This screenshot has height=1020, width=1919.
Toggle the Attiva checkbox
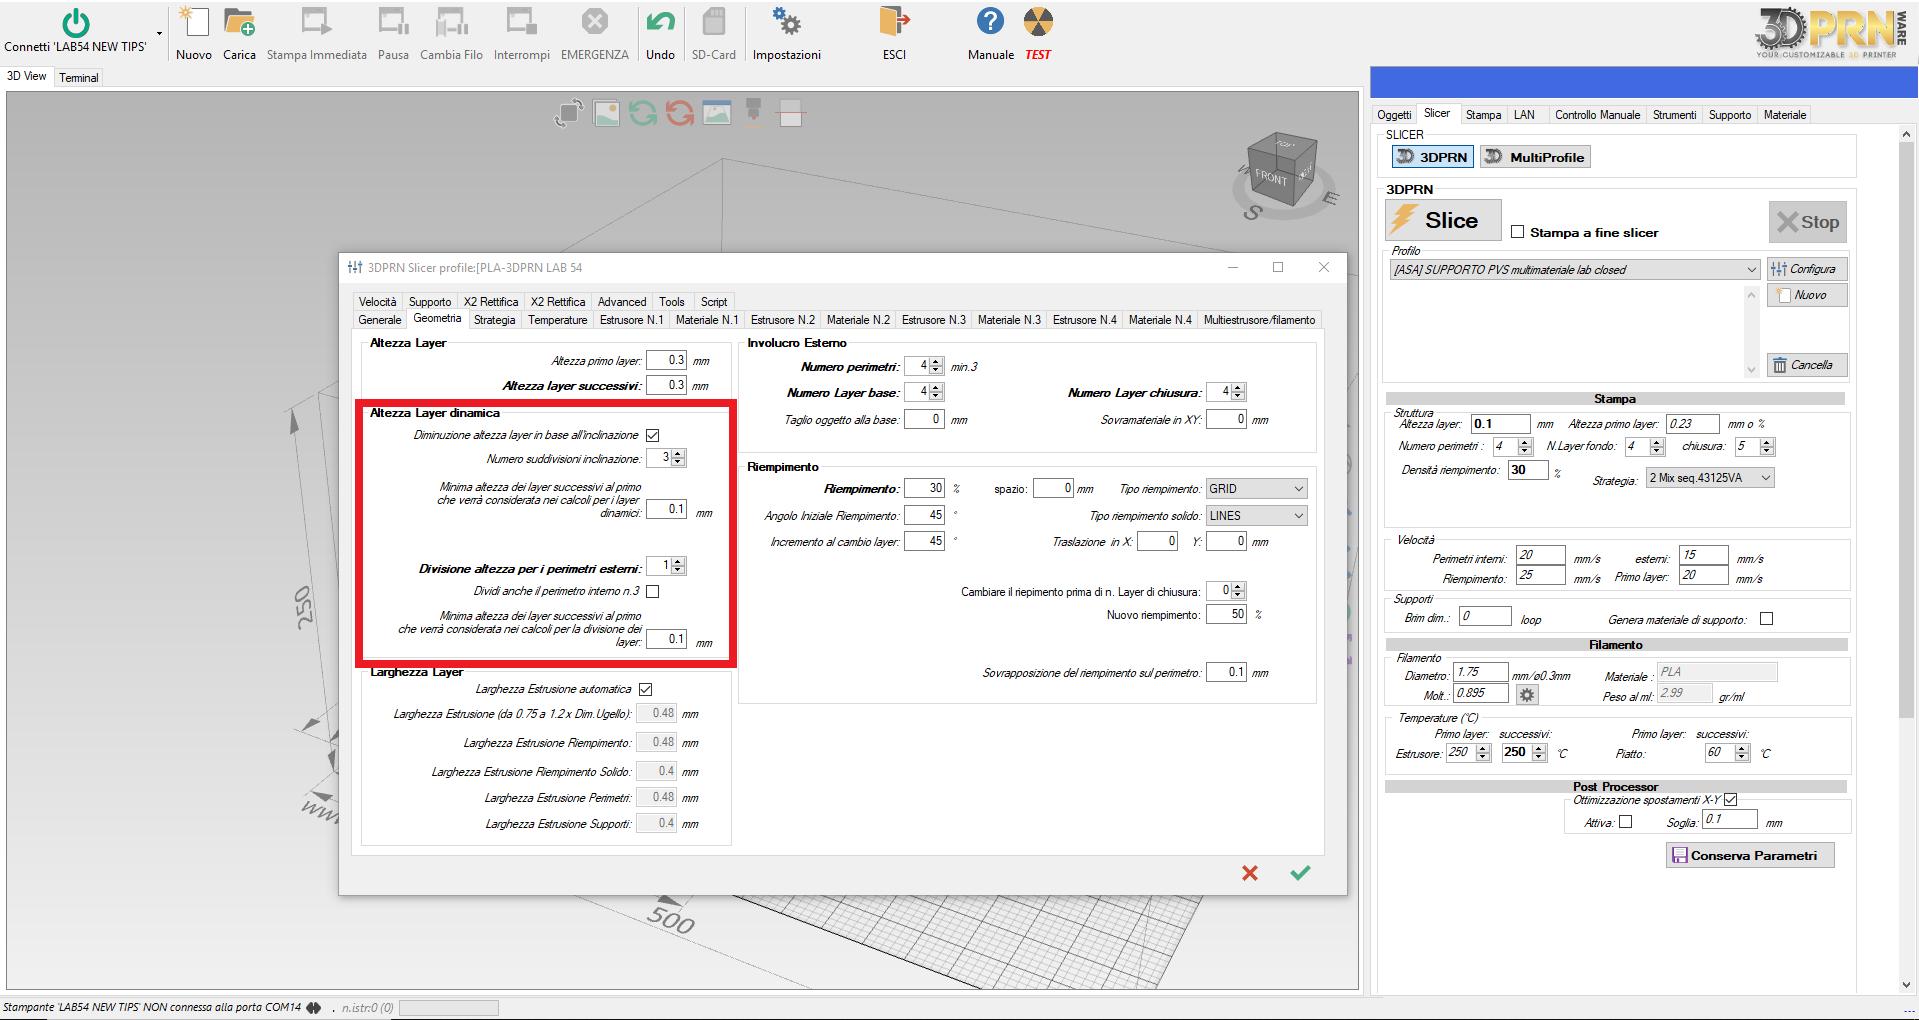[1626, 822]
